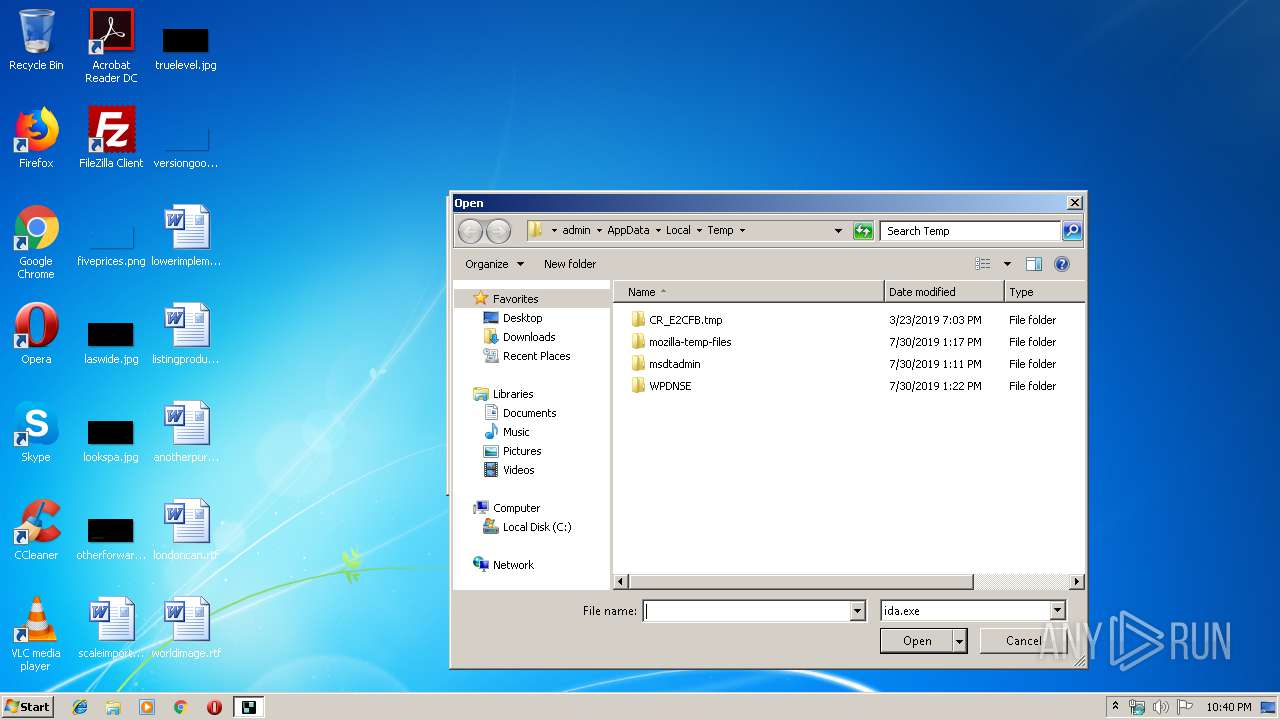Image resolution: width=1280 pixels, height=720 pixels.
Task: Launch Opera desktop shortcut
Action: click(36, 334)
